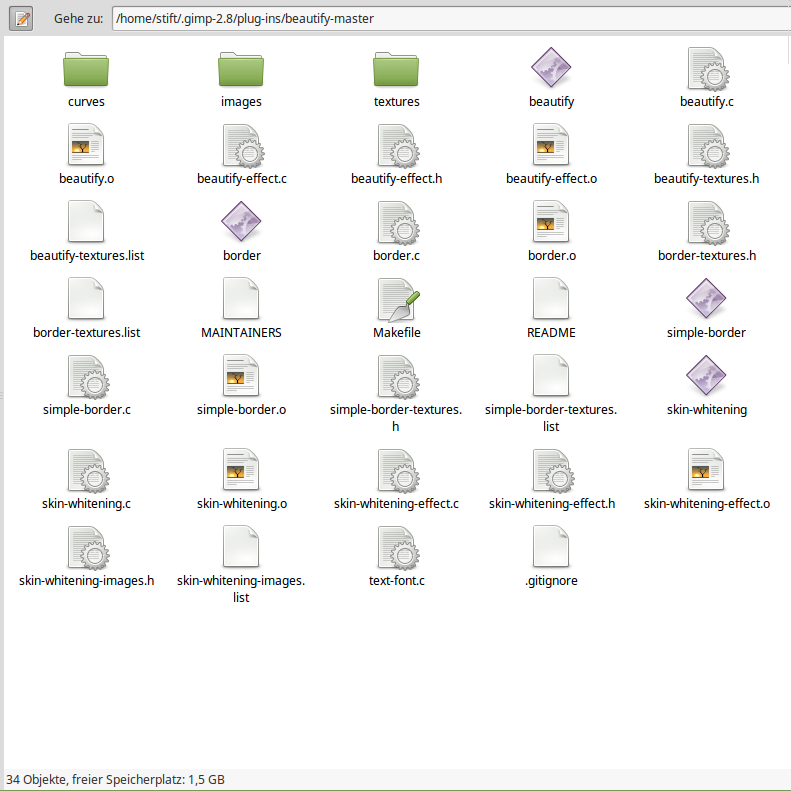Image resolution: width=791 pixels, height=791 pixels.
Task: Select the MAINTAINERS file
Action: 241,300
